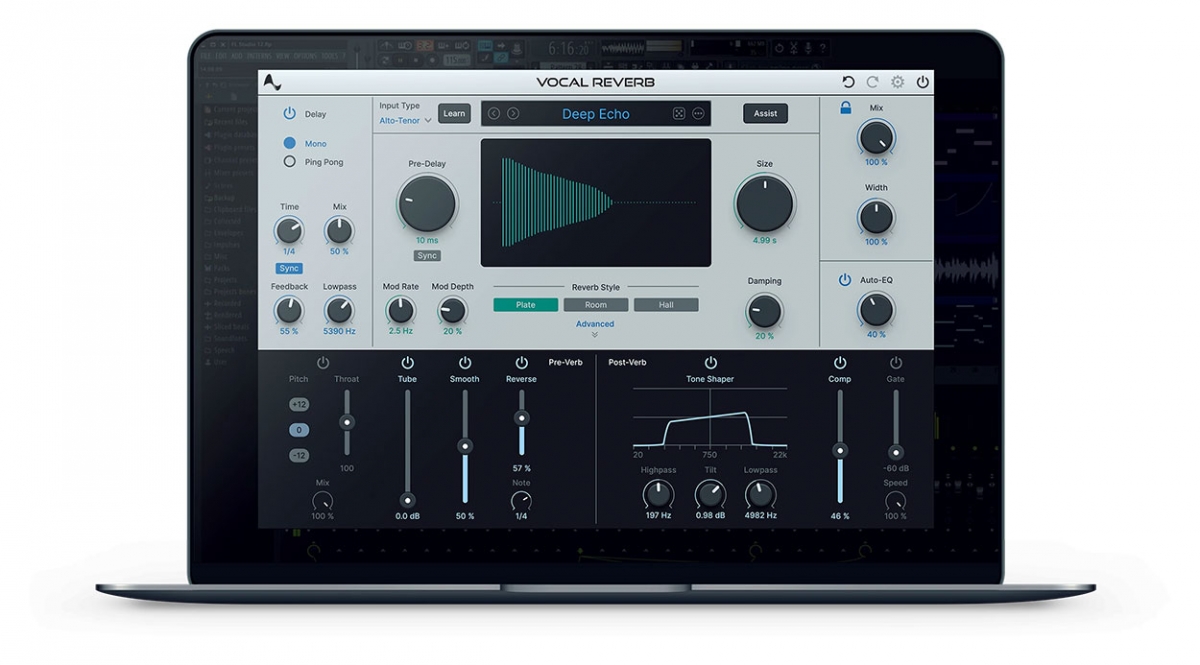Viewport: 1200px width, 665px height.
Task: Click the Assist button
Action: click(766, 113)
